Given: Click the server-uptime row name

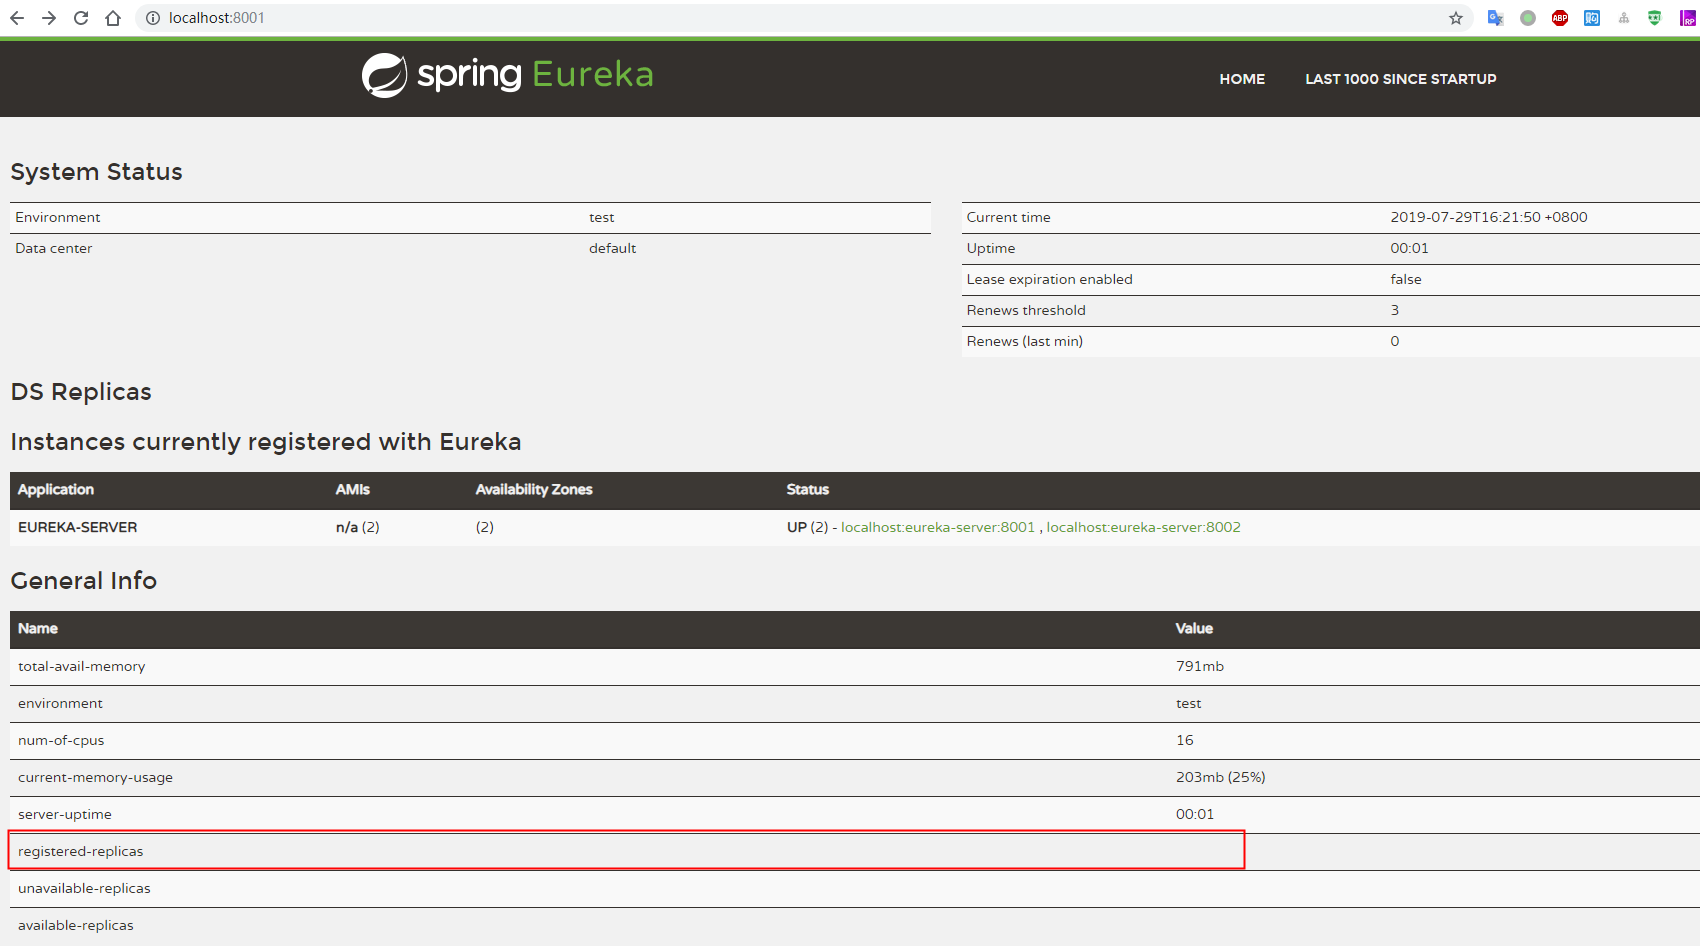Looking at the screenshot, I should click(x=65, y=814).
